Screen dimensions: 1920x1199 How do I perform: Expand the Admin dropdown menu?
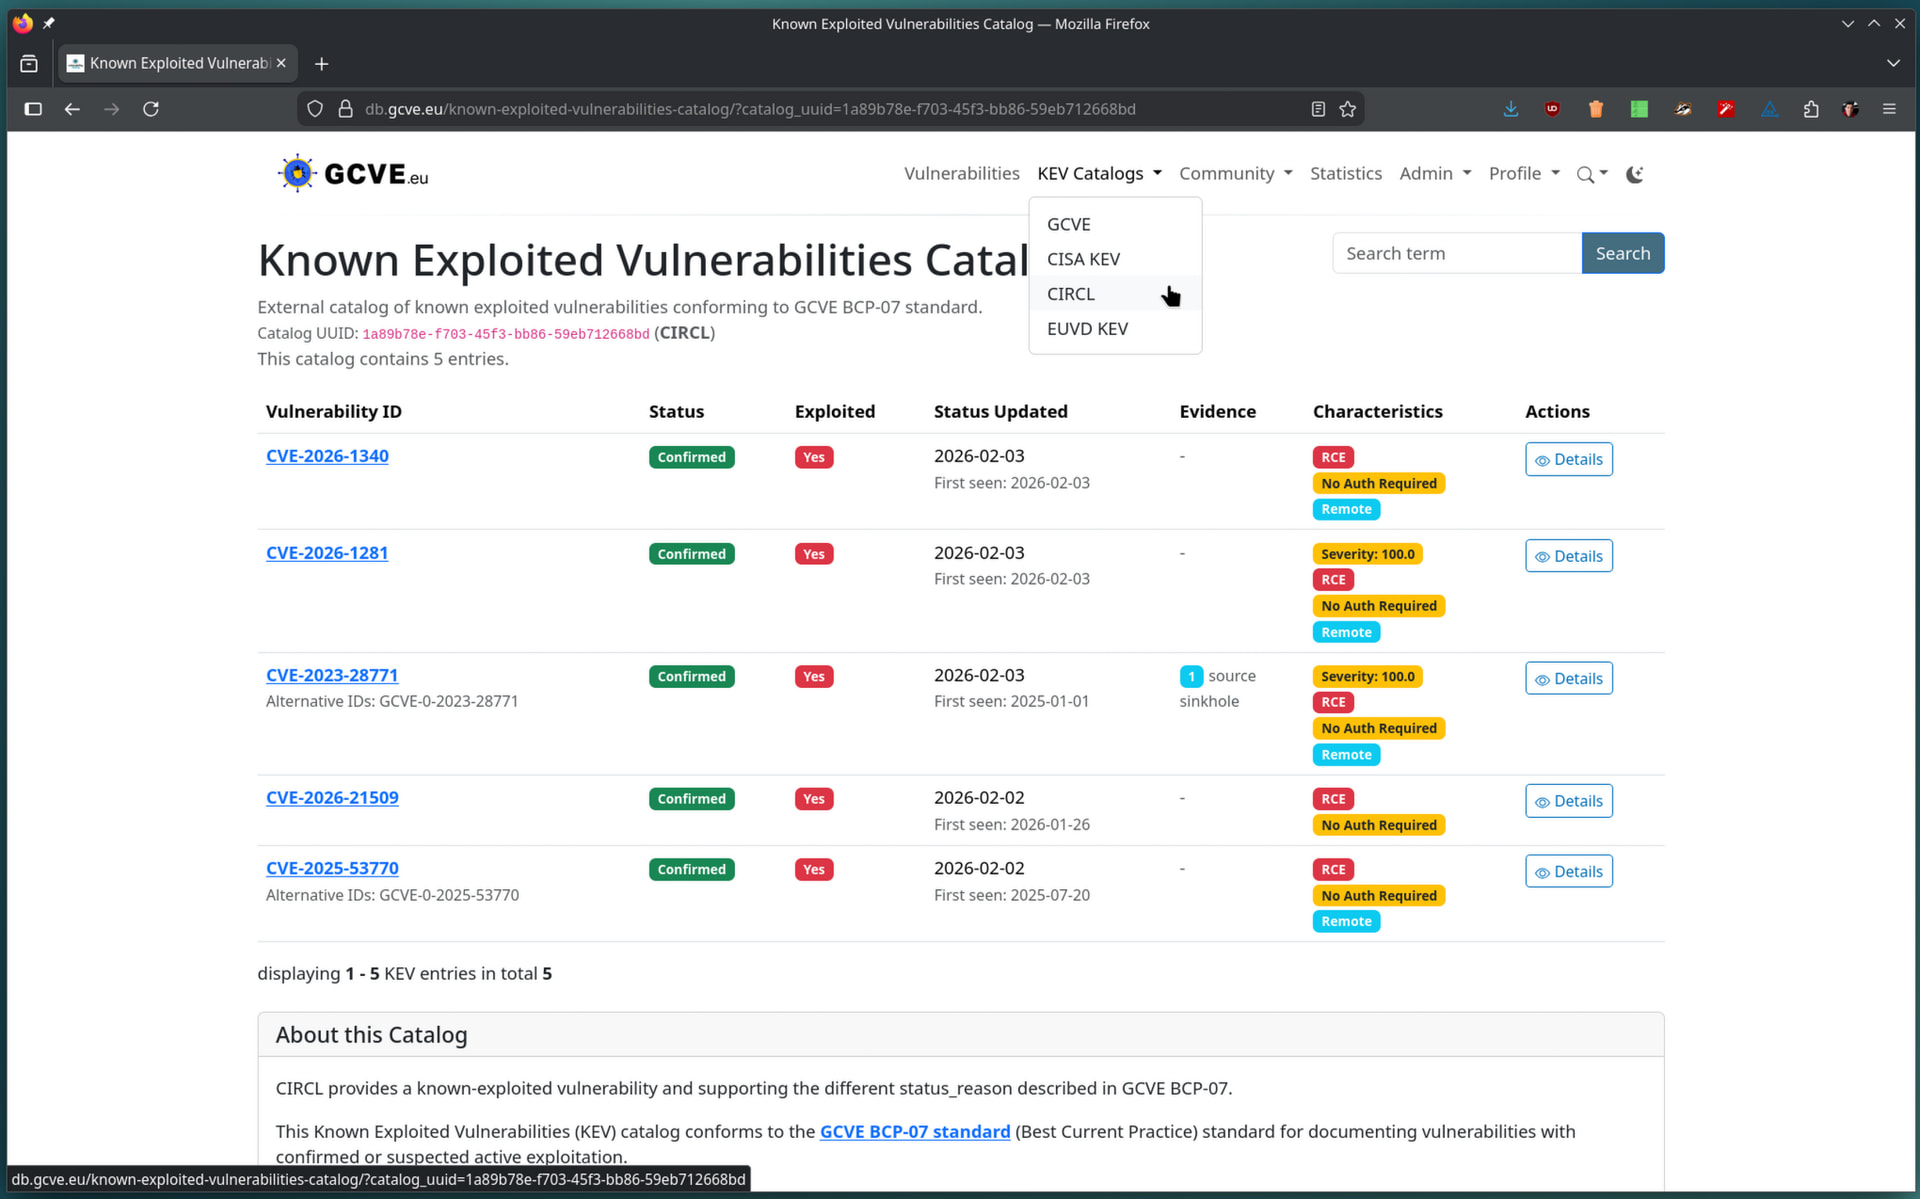[x=1434, y=173]
